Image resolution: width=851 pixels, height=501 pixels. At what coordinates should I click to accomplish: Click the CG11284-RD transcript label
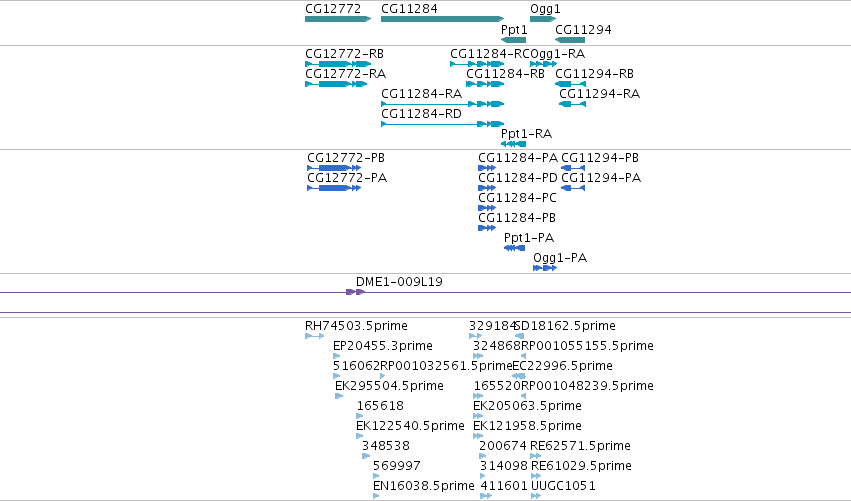click(422, 114)
